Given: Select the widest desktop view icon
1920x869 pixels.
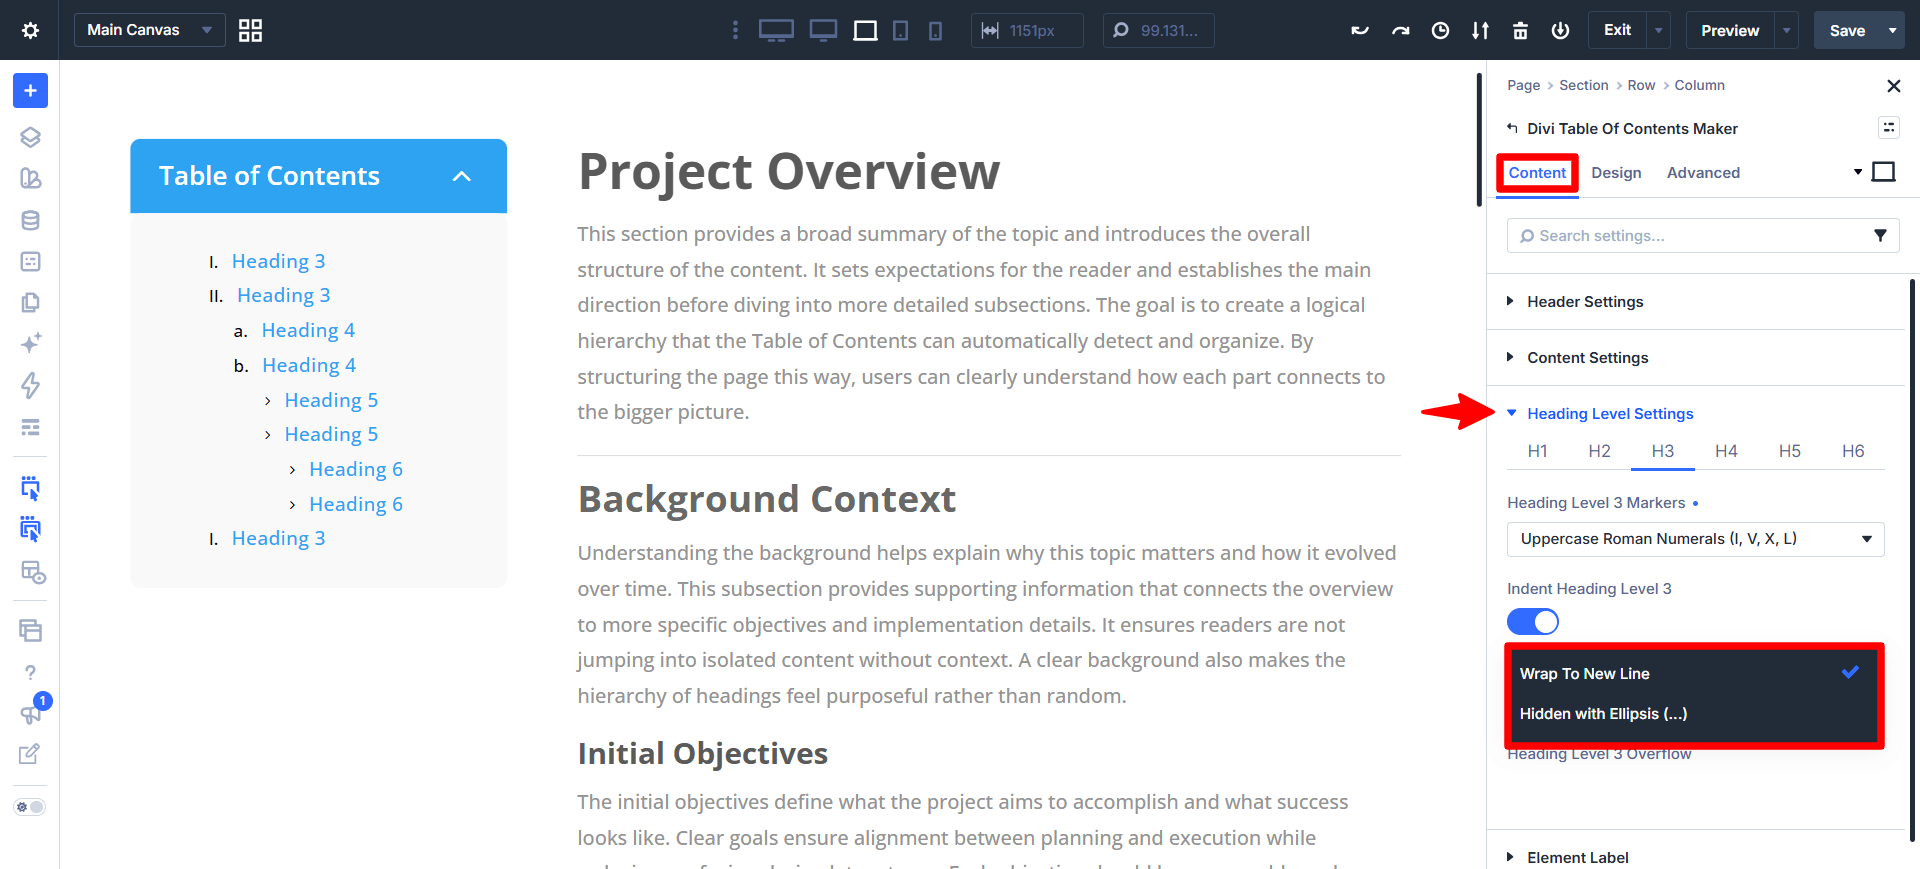Looking at the screenshot, I should tap(776, 31).
